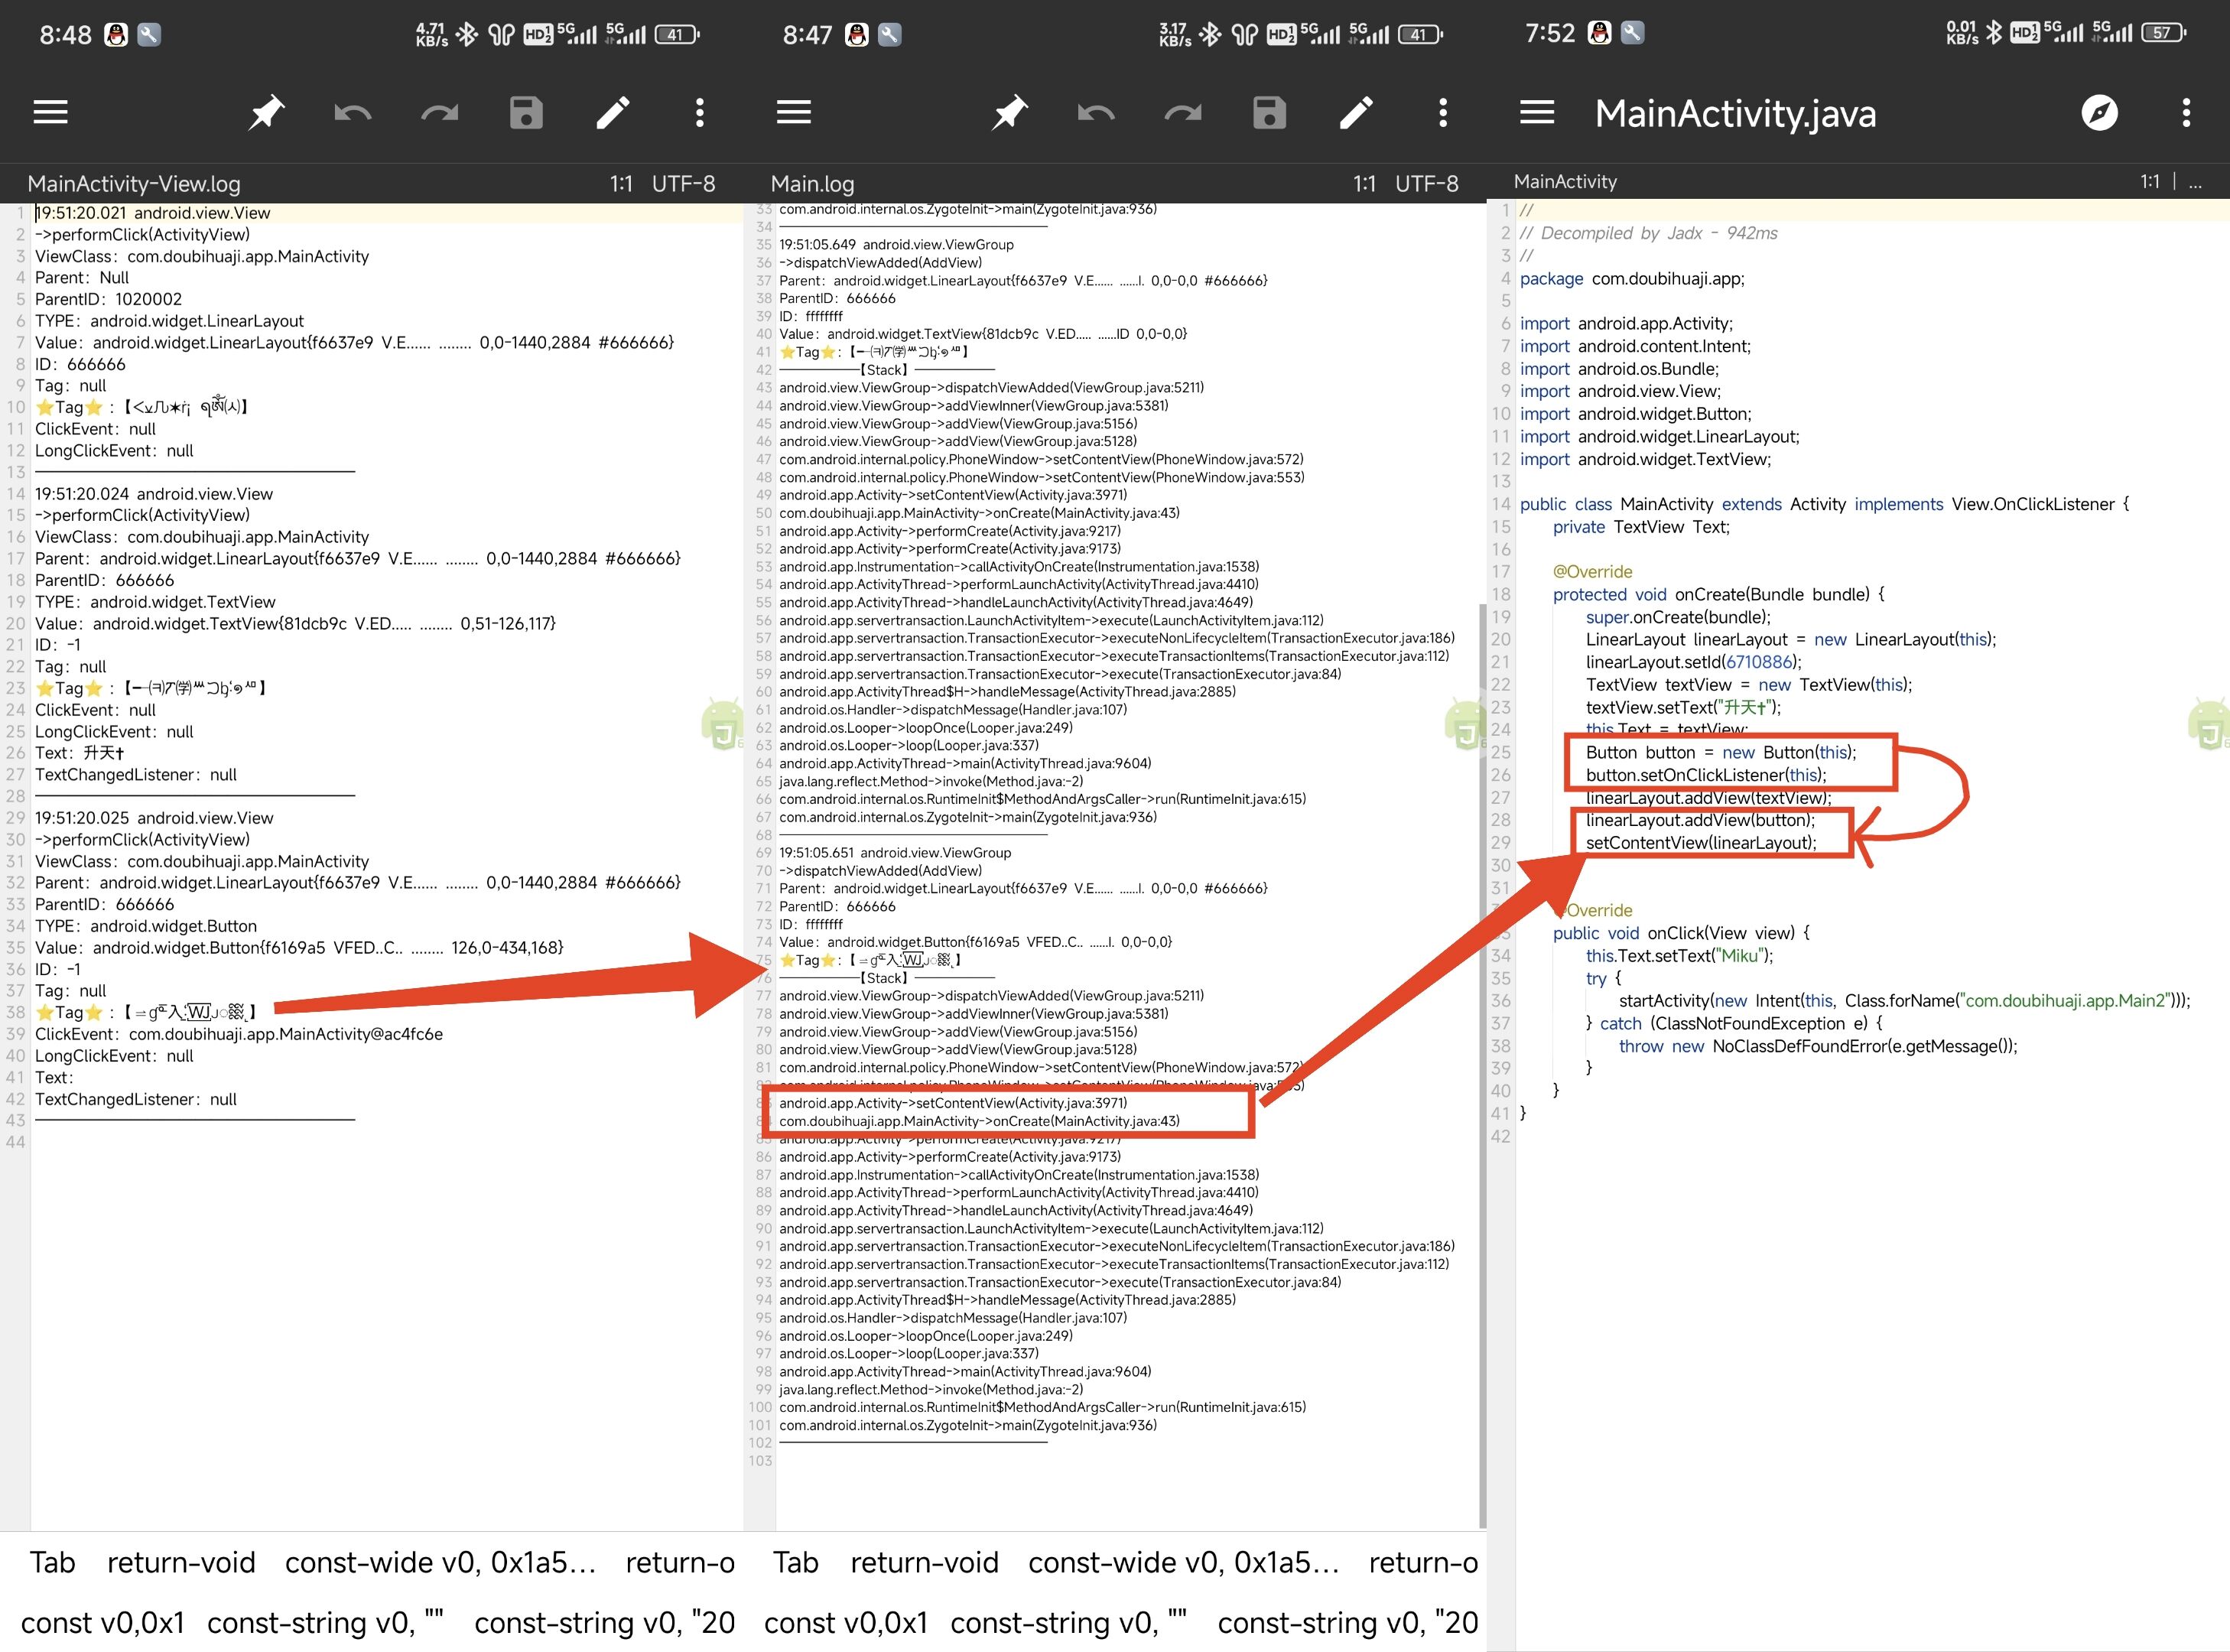Tap Main.log vertical scrollbar thumb

point(1481,1065)
